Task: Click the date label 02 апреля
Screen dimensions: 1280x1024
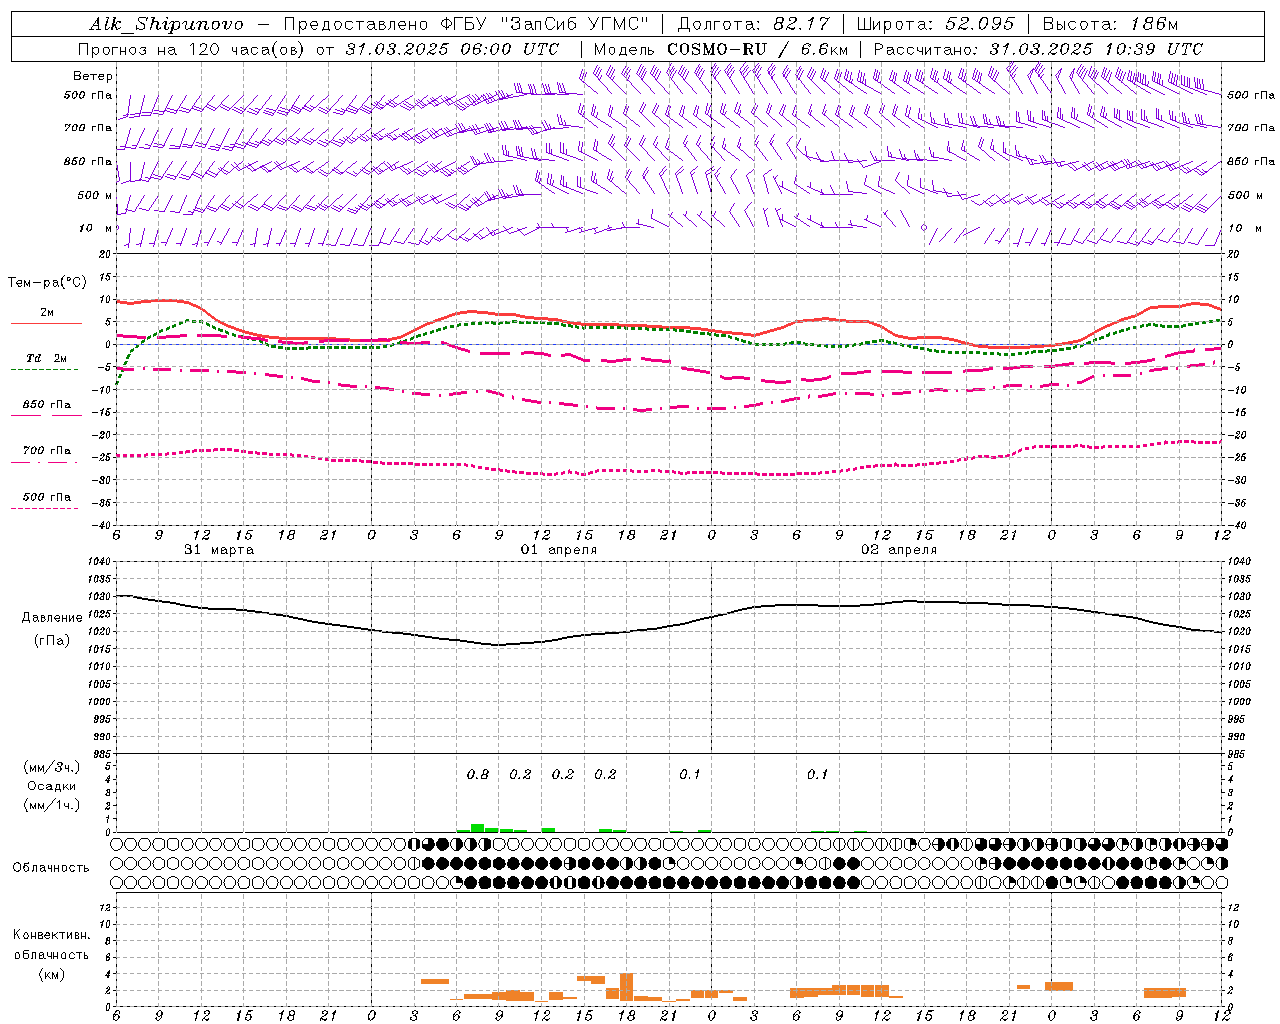Action: (x=899, y=550)
